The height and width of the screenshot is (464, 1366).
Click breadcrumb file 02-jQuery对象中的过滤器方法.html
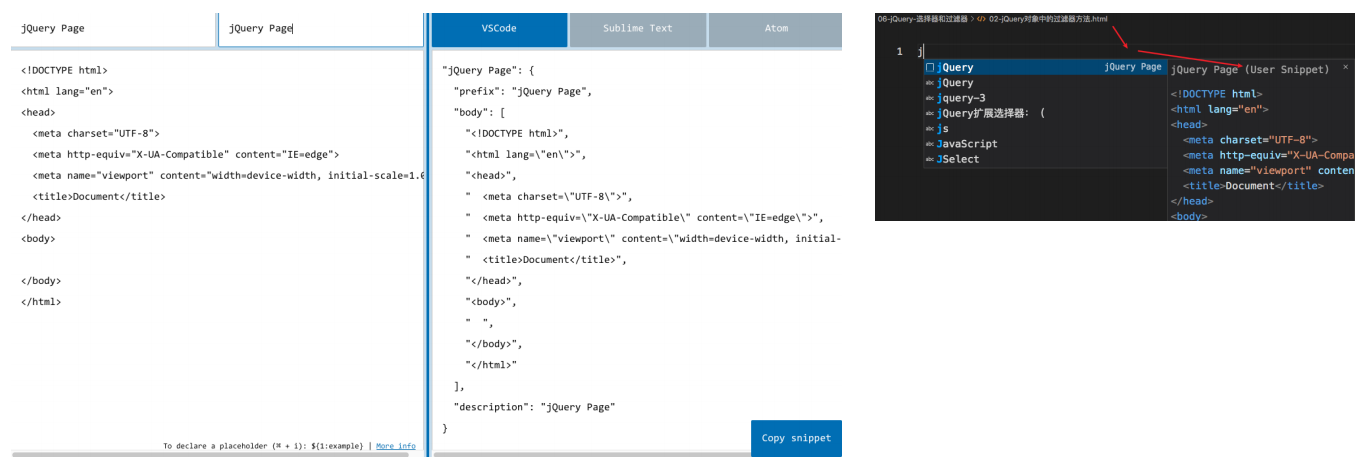(1048, 19)
